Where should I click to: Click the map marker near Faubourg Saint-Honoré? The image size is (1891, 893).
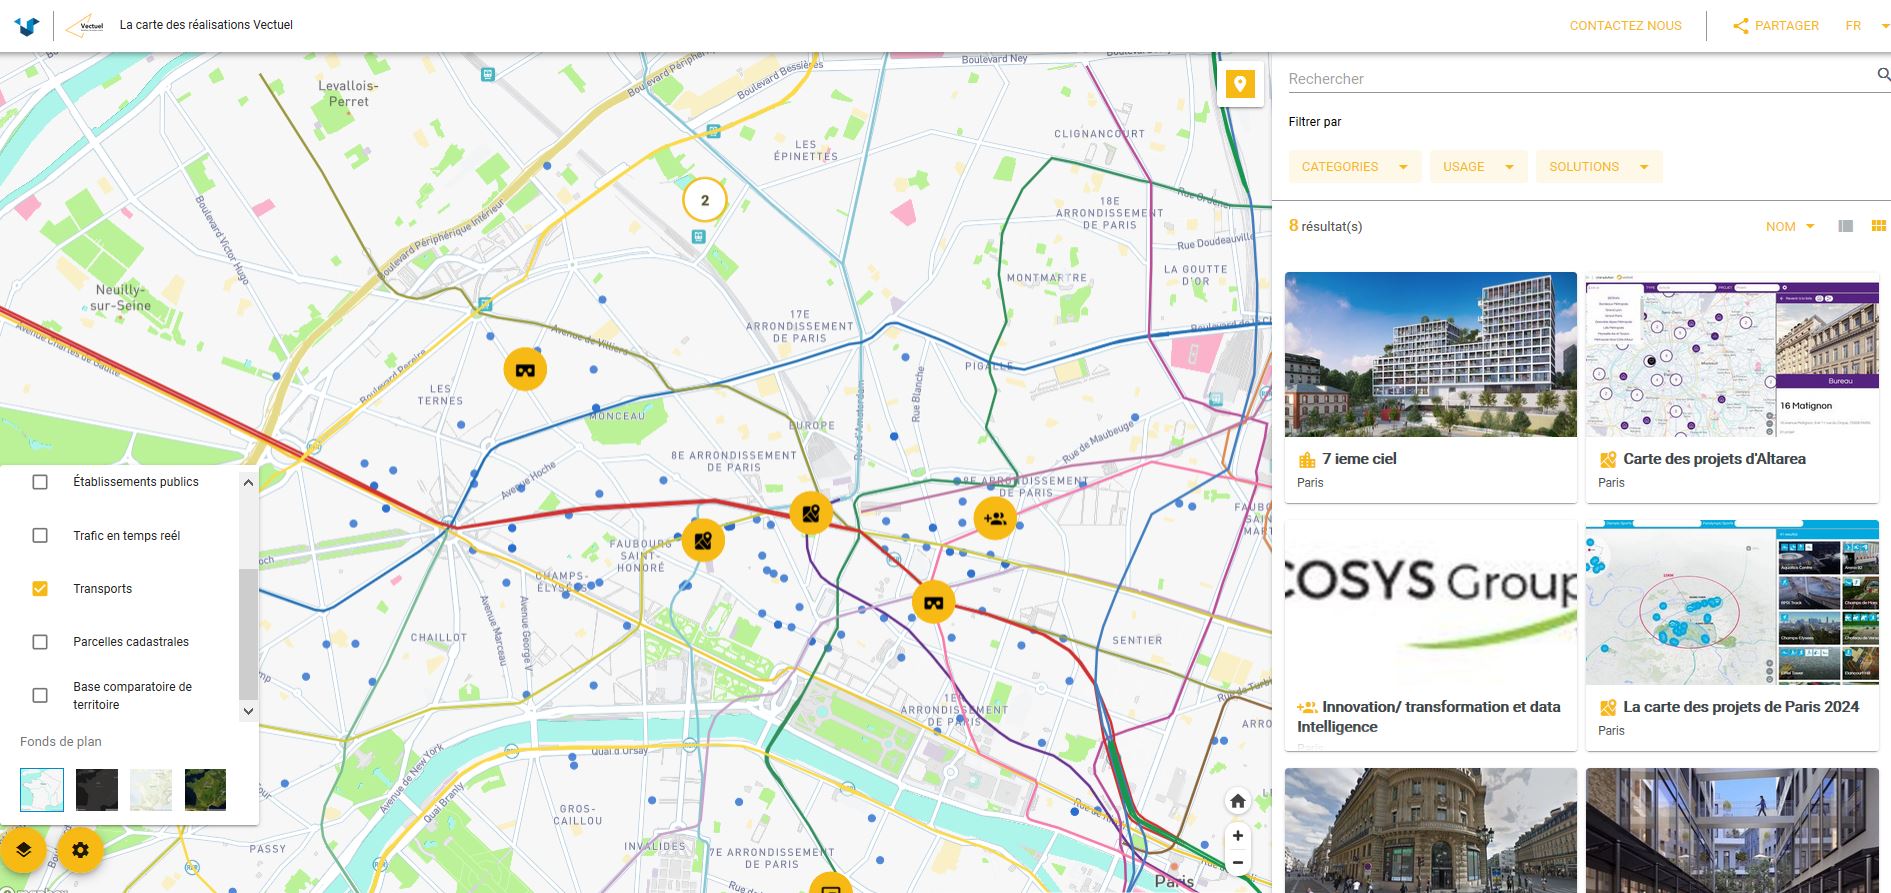(703, 541)
